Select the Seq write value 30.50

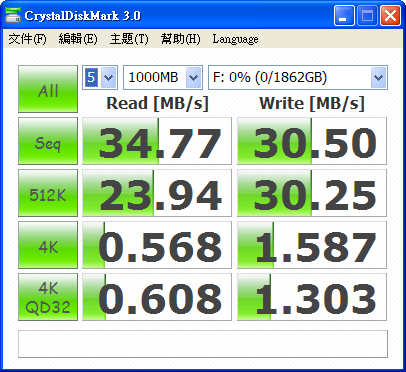(312, 141)
